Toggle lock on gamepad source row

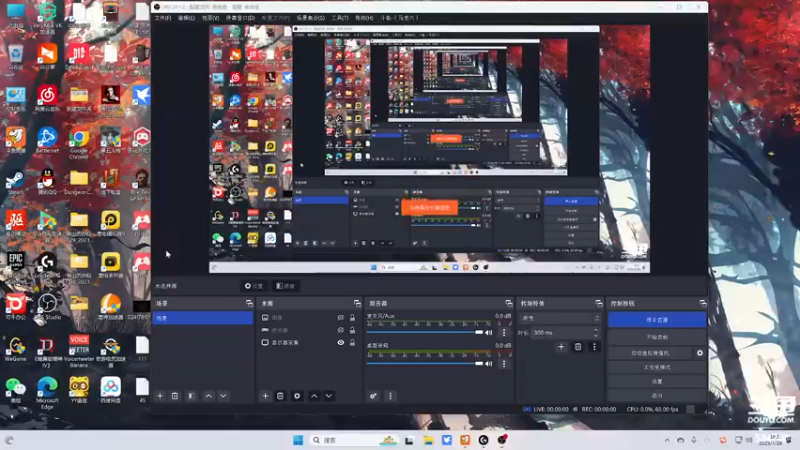coord(352,330)
